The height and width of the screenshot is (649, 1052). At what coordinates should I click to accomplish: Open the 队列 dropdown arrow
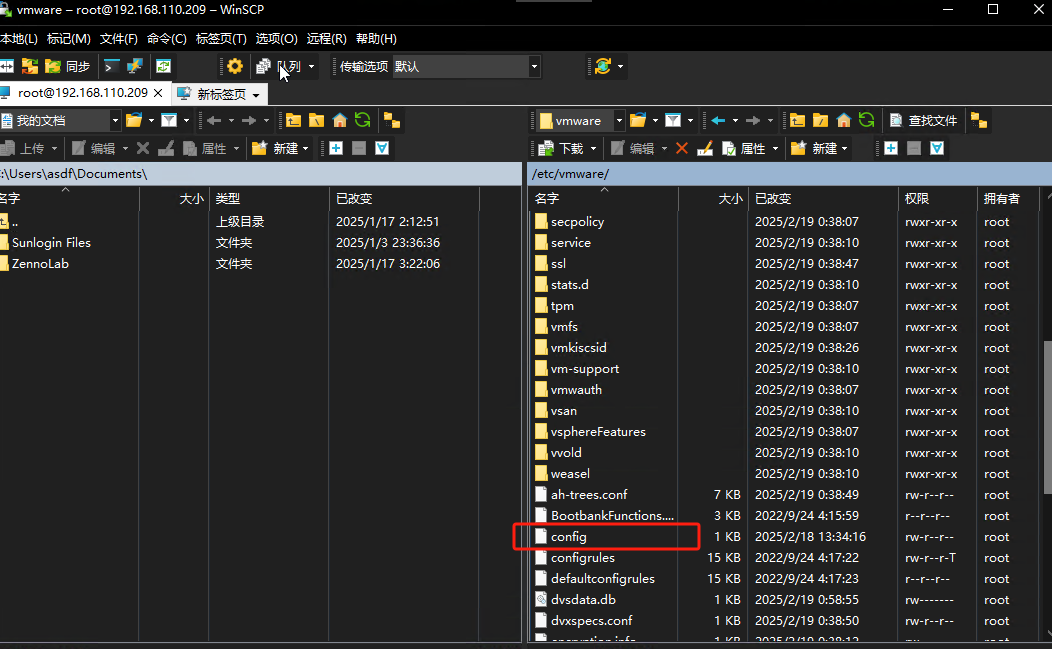pyautogui.click(x=311, y=66)
